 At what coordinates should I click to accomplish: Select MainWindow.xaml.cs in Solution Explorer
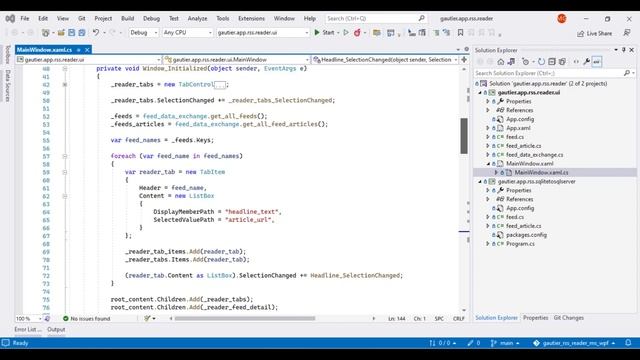tap(541, 173)
